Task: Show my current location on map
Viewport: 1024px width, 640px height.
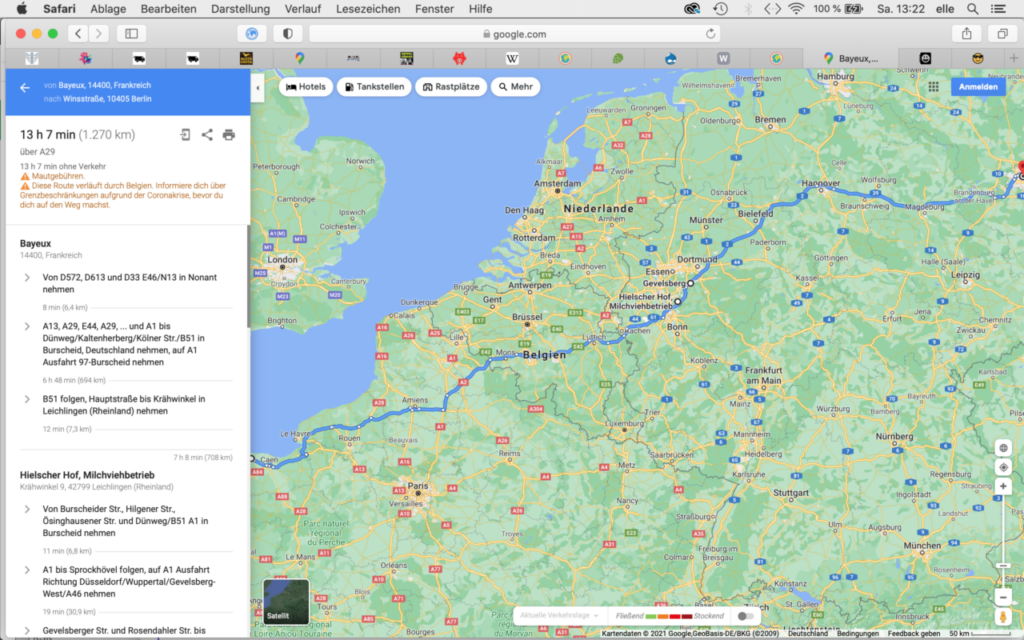Action: coord(1003,467)
